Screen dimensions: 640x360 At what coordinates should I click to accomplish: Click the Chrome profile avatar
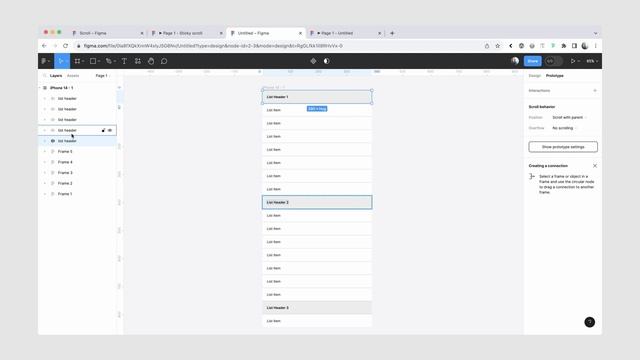click(x=585, y=46)
